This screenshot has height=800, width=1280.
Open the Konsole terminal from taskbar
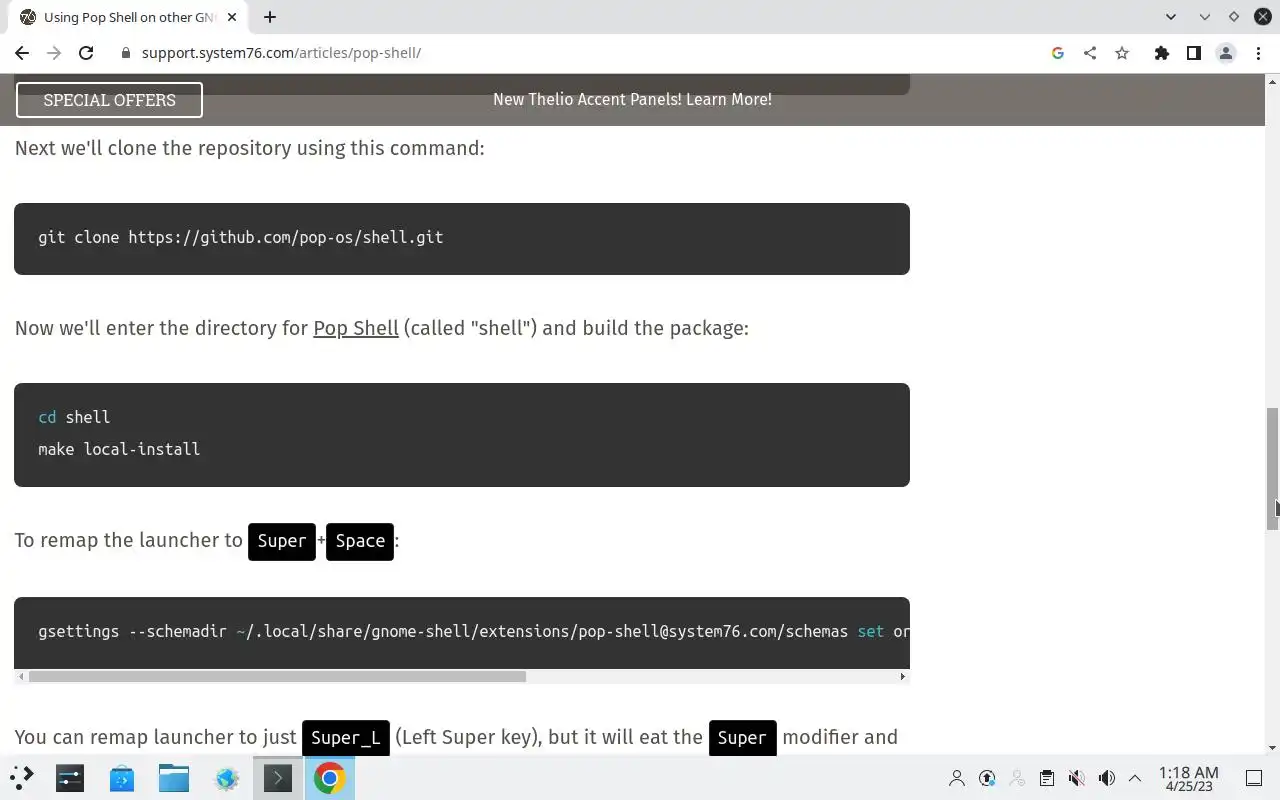278,778
